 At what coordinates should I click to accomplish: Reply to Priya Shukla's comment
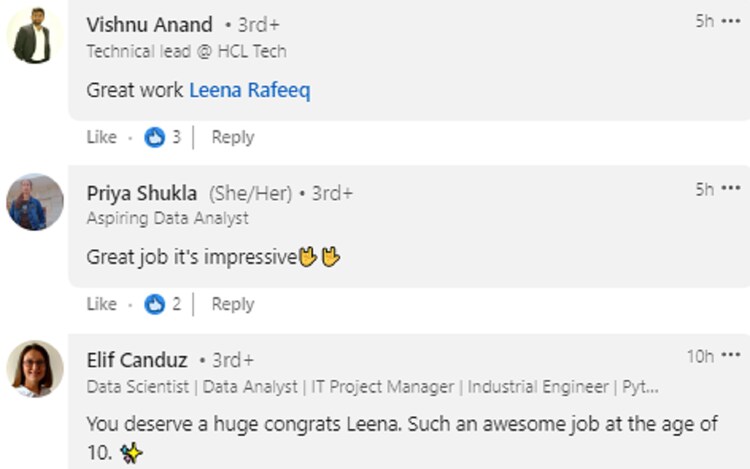pos(232,304)
